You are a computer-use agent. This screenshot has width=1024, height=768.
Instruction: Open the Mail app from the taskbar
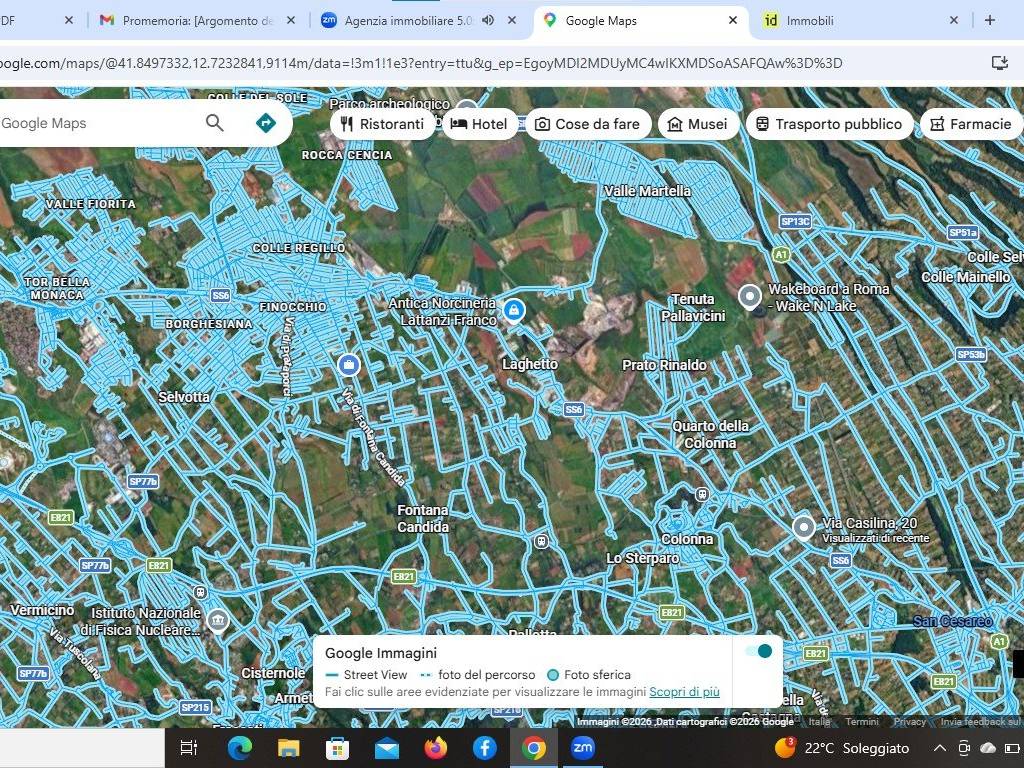(x=387, y=748)
